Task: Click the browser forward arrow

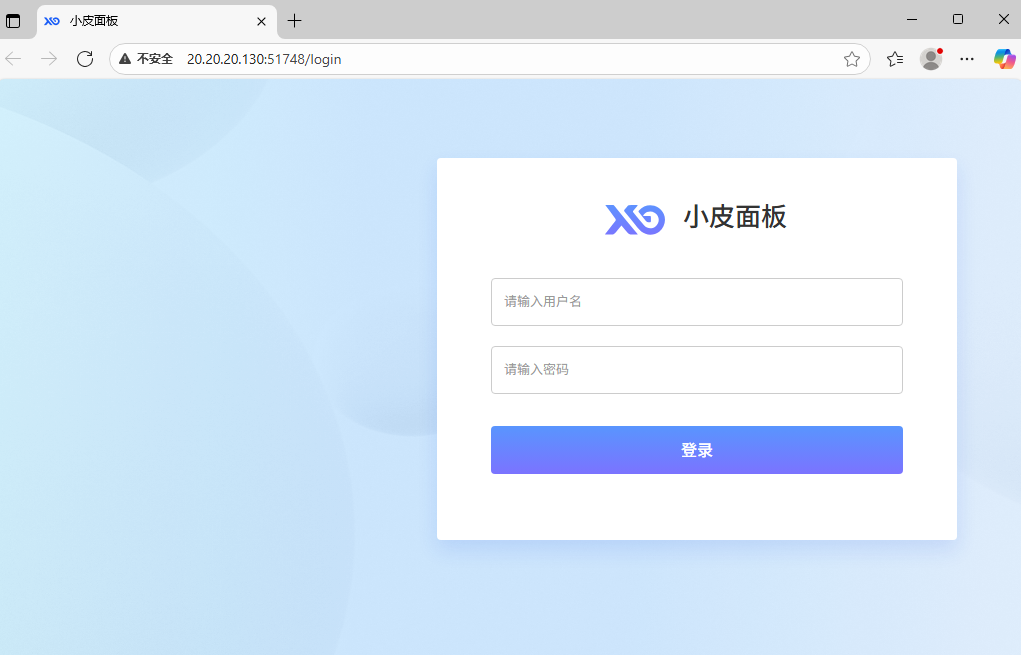Action: point(49,59)
